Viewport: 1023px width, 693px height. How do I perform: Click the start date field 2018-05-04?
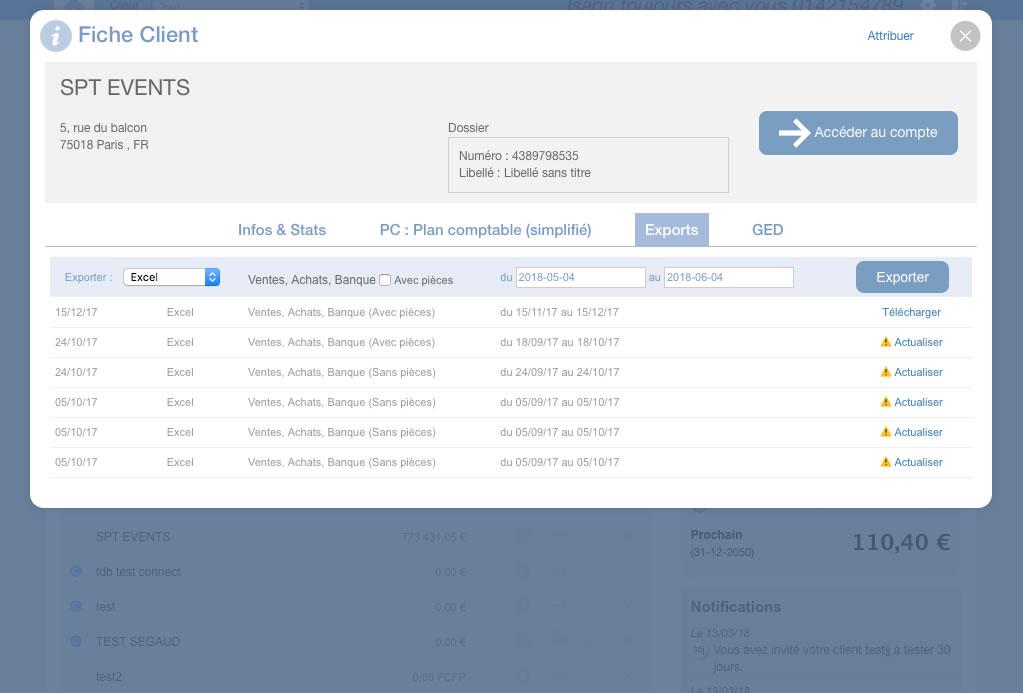(580, 277)
